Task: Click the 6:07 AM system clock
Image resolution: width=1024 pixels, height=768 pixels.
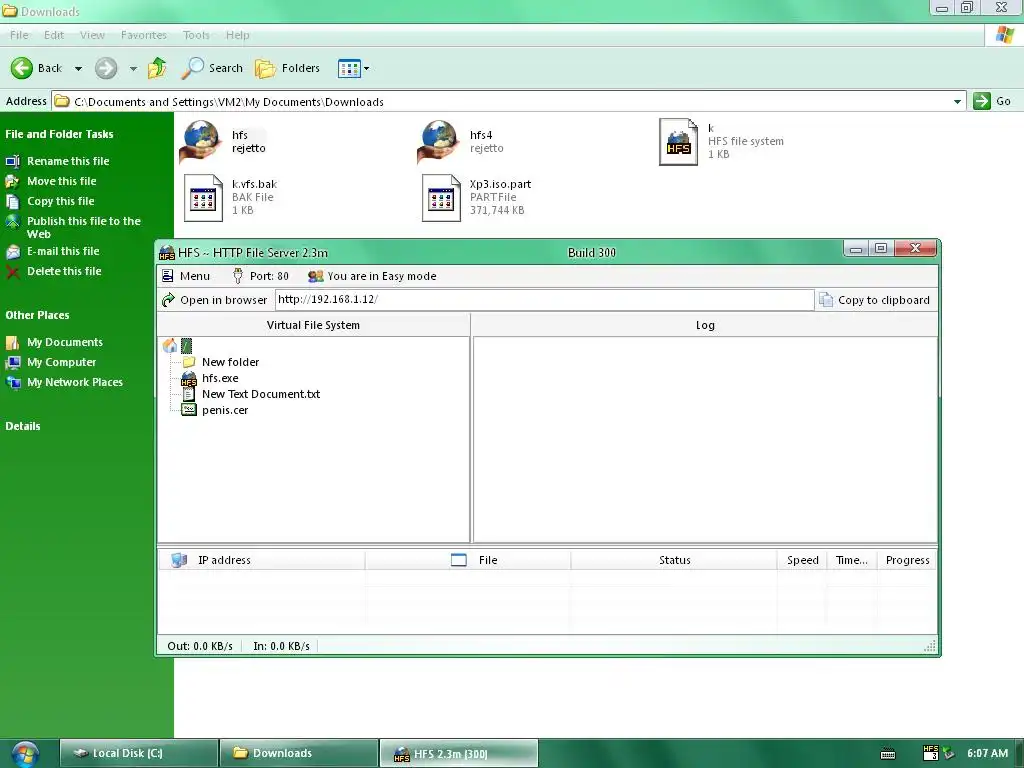Action: coord(987,753)
